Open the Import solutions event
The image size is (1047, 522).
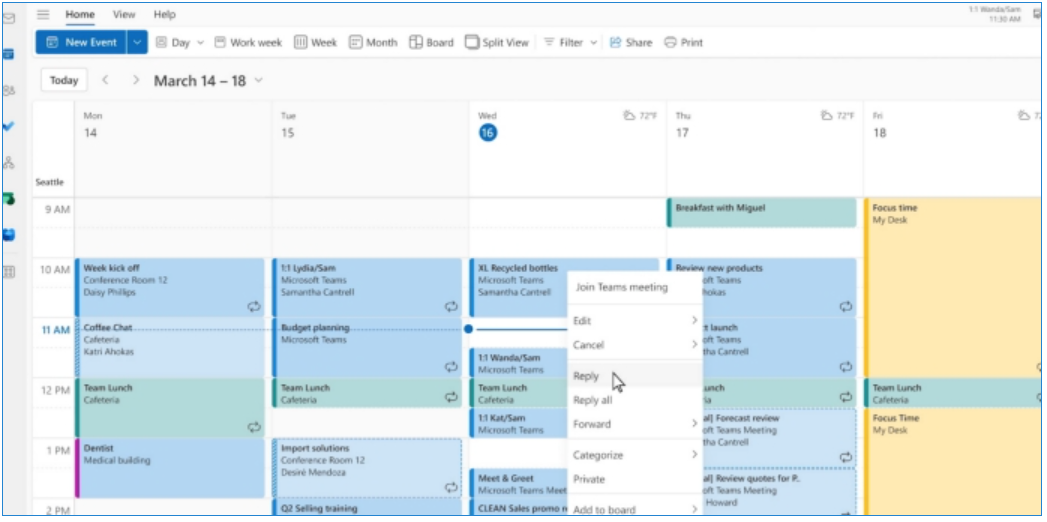click(x=367, y=468)
